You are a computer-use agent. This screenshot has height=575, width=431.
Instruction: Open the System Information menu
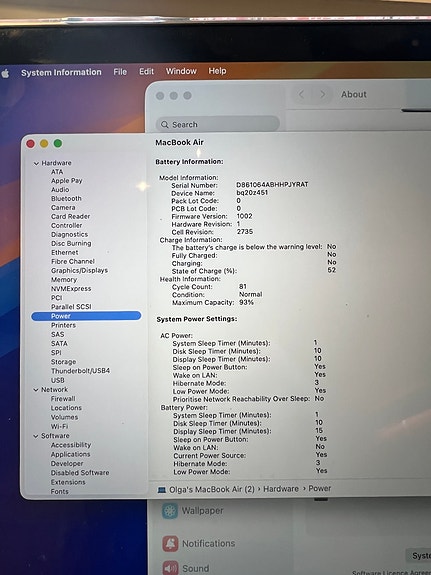[61, 72]
